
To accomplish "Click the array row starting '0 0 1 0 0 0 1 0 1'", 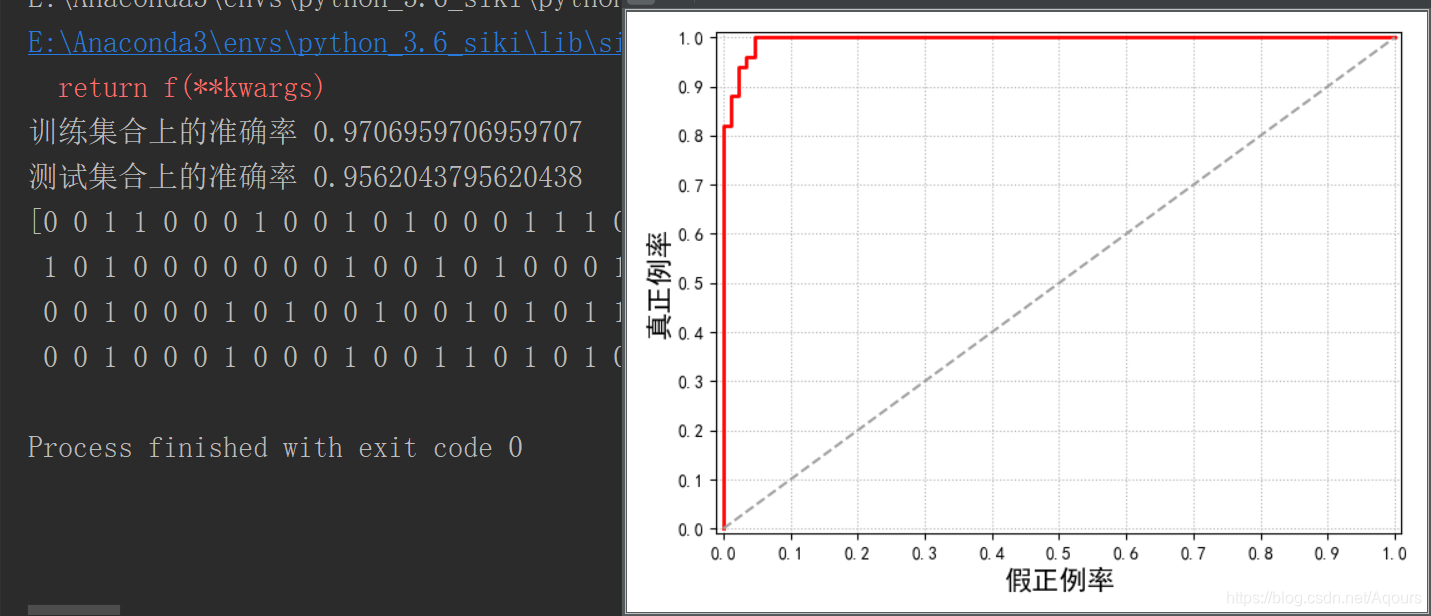I will point(334,312).
